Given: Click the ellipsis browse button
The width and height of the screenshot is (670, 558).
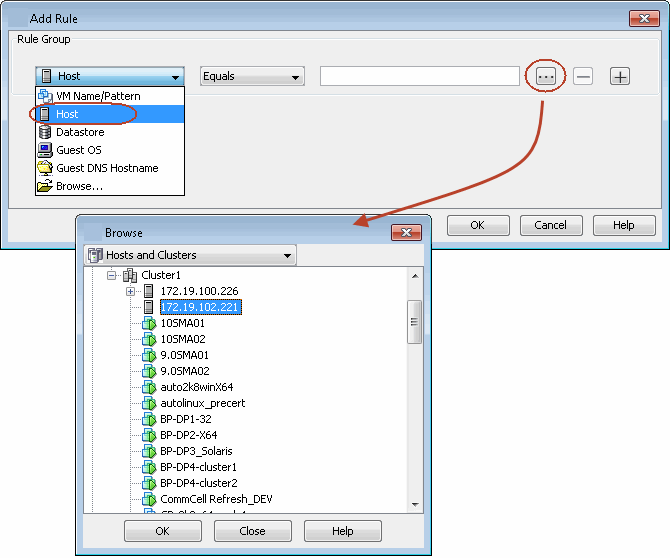Looking at the screenshot, I should (x=546, y=77).
